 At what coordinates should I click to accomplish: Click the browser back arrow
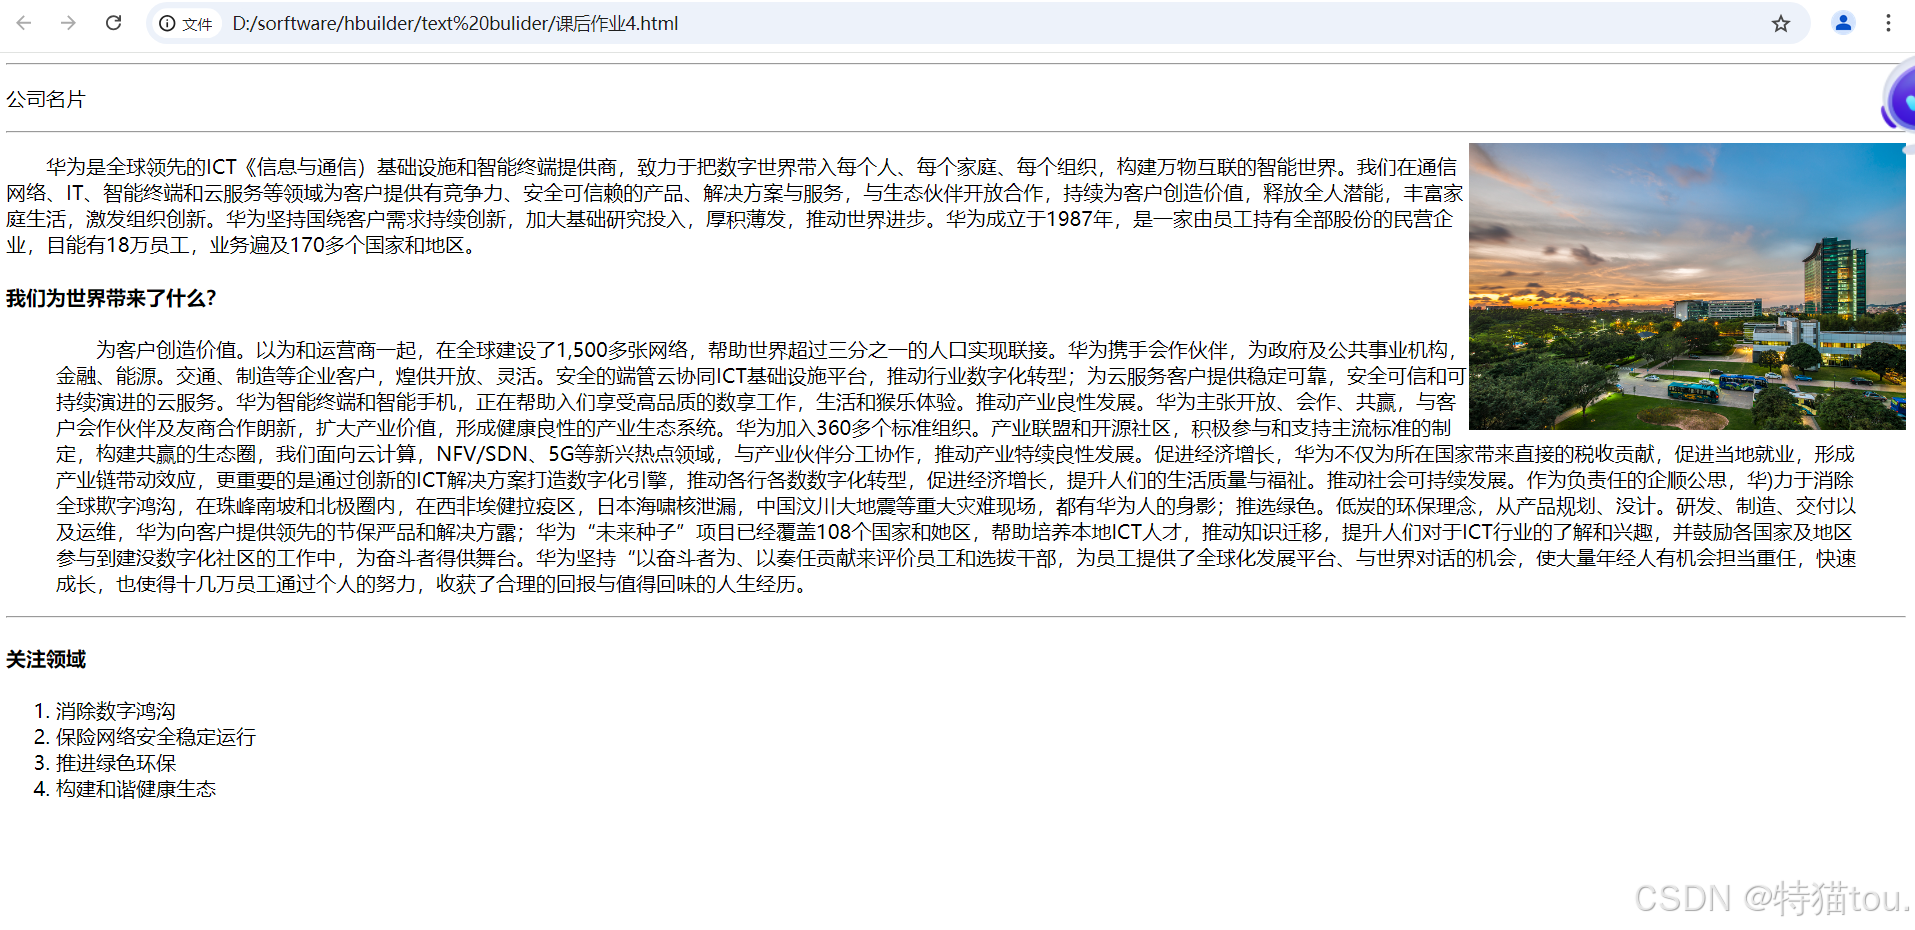click(x=24, y=23)
